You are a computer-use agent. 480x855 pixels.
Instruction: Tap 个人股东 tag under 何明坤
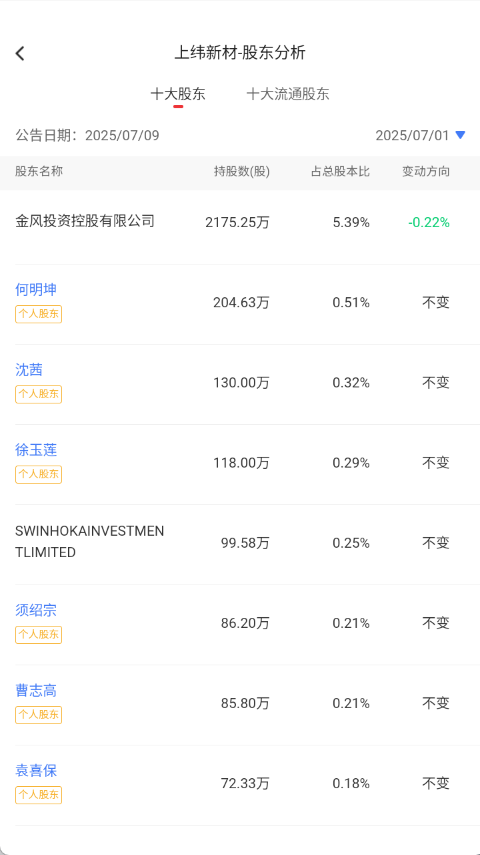tap(38, 314)
